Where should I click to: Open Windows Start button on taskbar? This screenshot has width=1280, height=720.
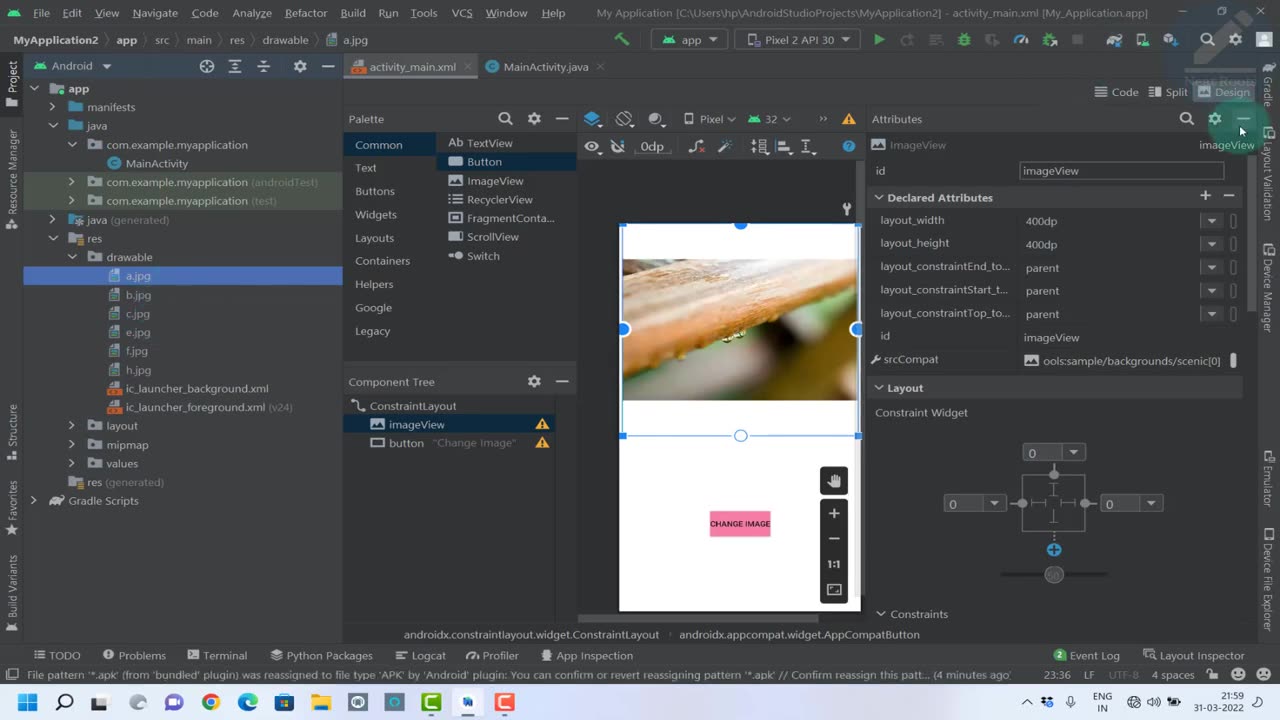(27, 703)
